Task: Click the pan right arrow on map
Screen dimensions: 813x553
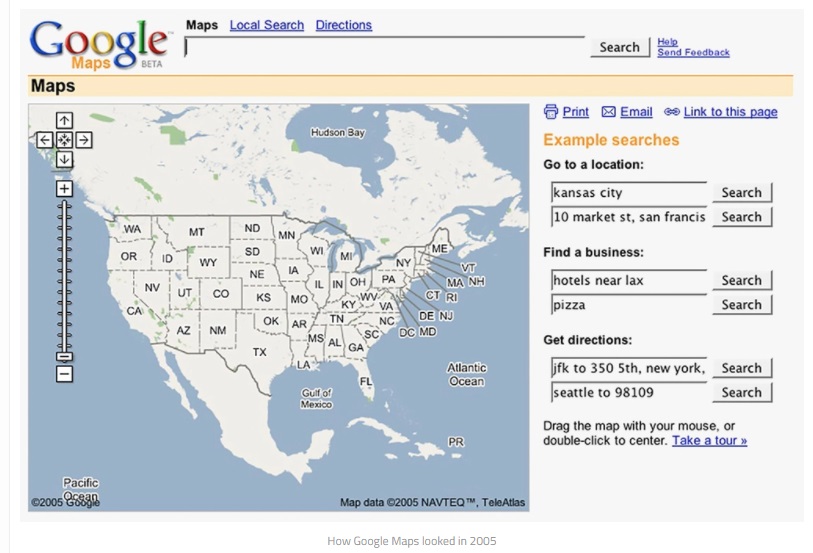Action: pos(84,141)
